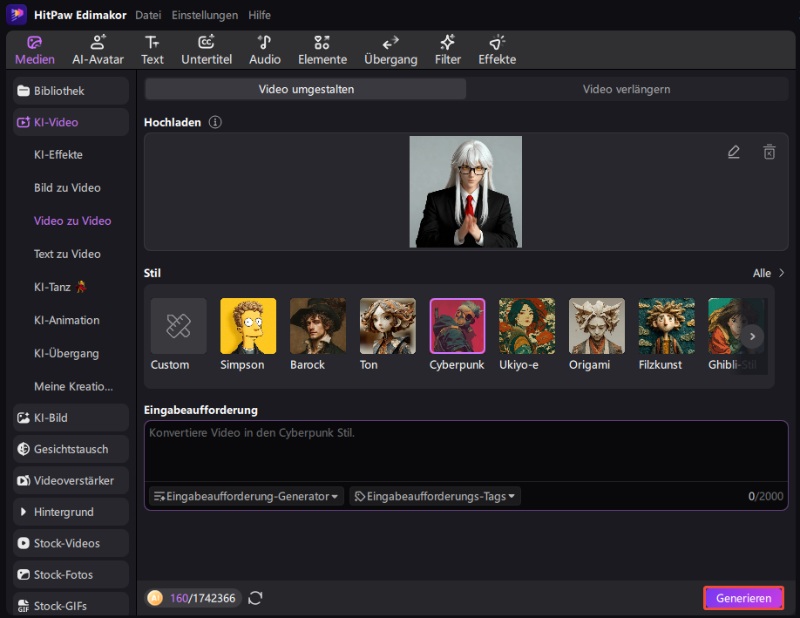Open the Eingabeaufforderung-Generator dropdown
800x618 pixels.
[247, 496]
